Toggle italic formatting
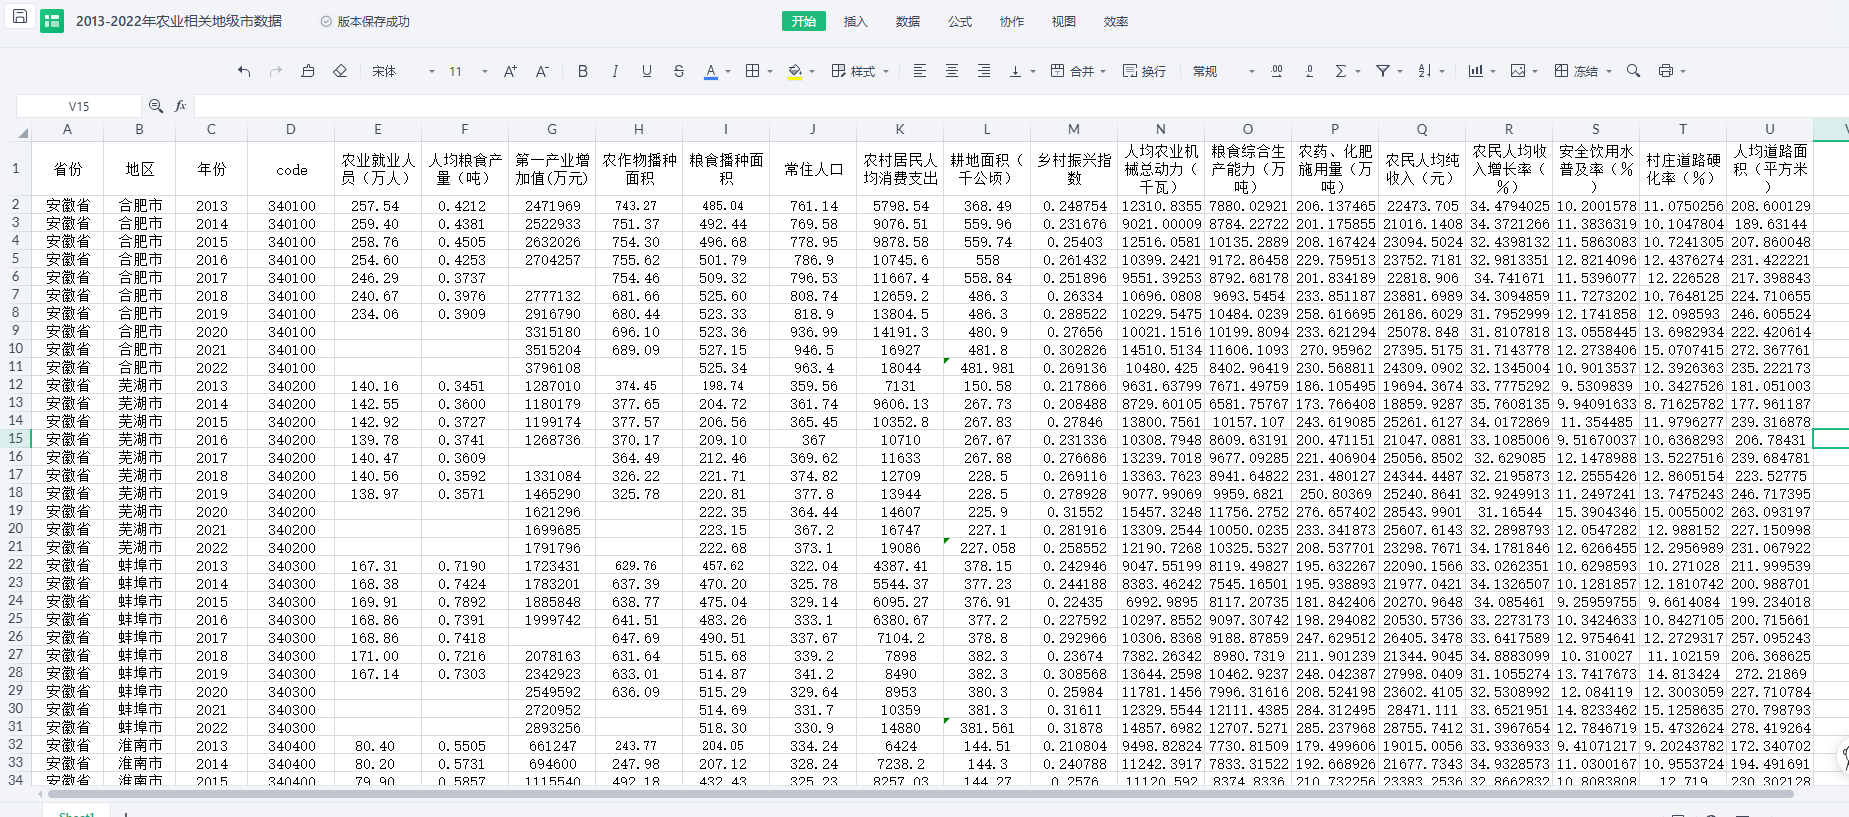Screen dimensions: 1849x817 pyautogui.click(x=615, y=71)
